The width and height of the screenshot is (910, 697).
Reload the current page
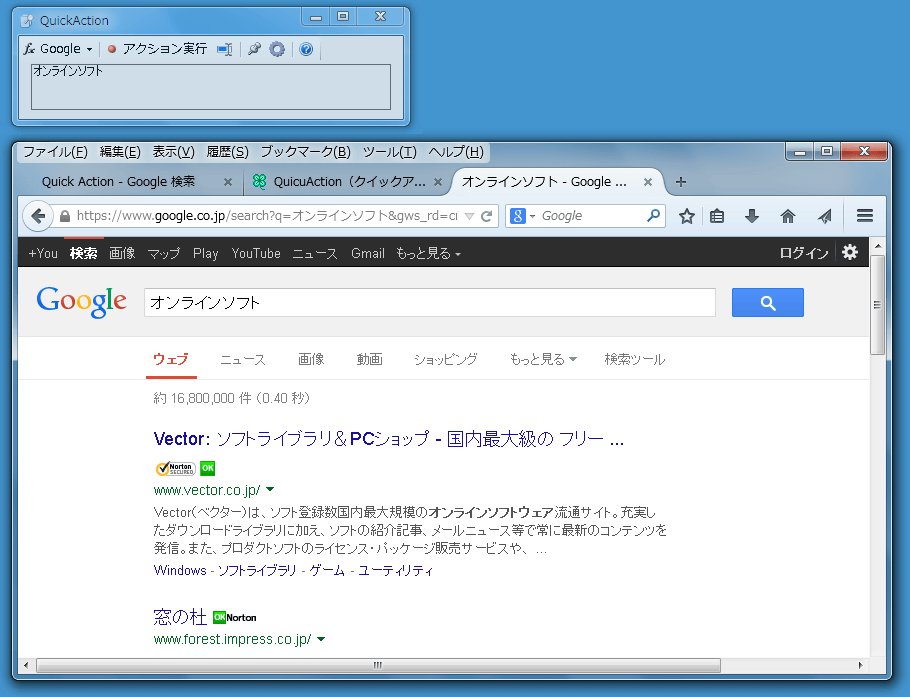click(486, 216)
